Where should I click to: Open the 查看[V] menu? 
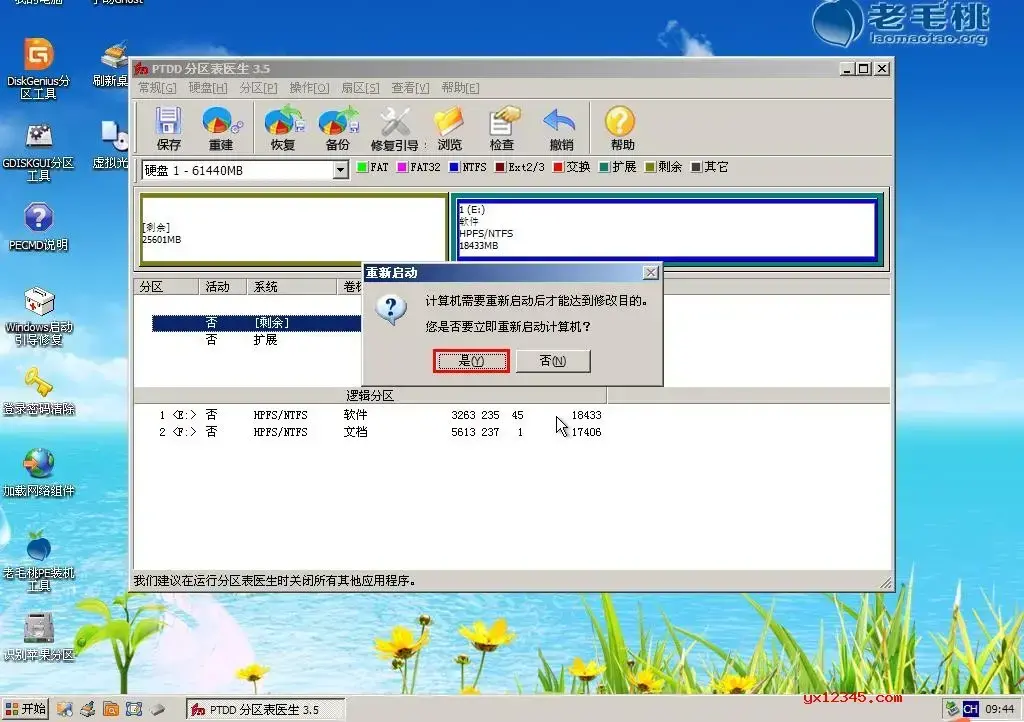(x=411, y=87)
